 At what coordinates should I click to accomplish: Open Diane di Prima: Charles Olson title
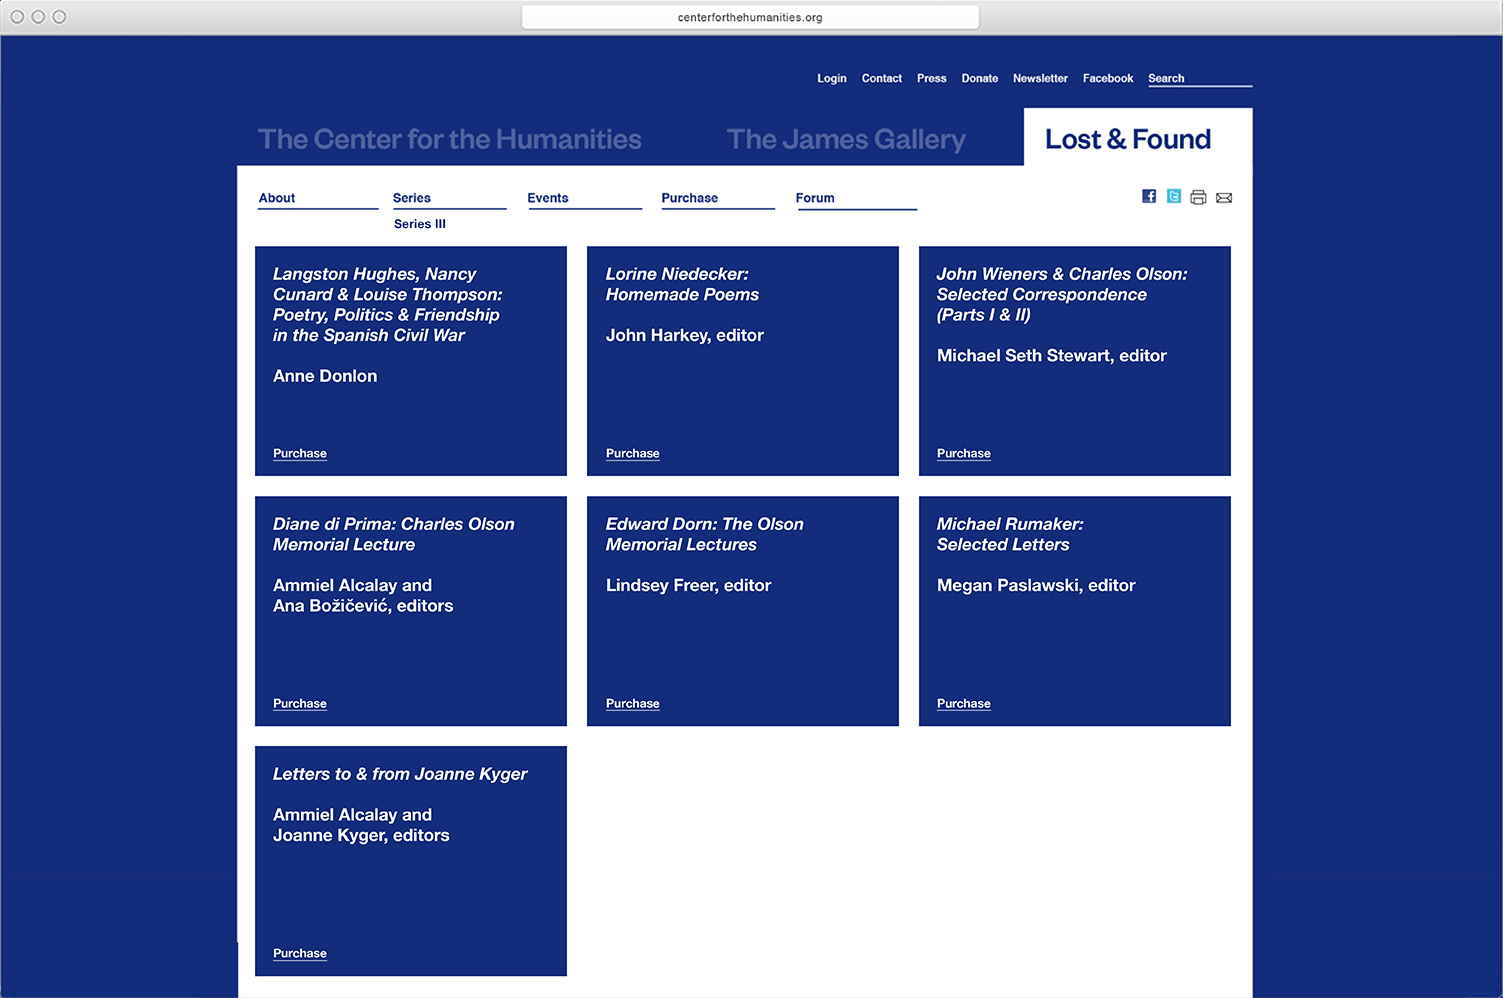(x=394, y=534)
